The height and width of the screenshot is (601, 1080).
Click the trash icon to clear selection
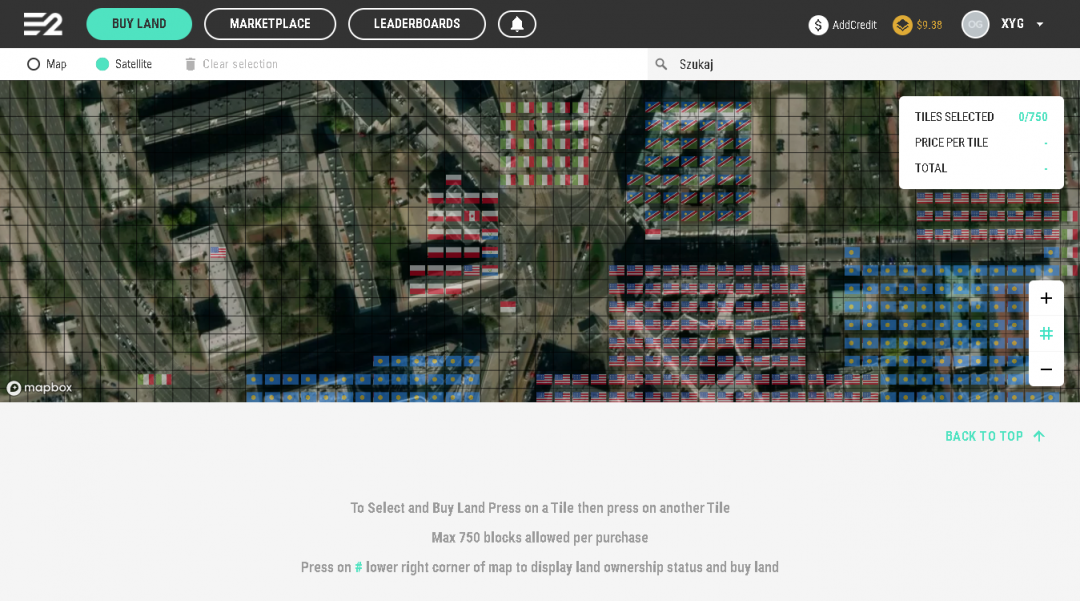point(190,64)
